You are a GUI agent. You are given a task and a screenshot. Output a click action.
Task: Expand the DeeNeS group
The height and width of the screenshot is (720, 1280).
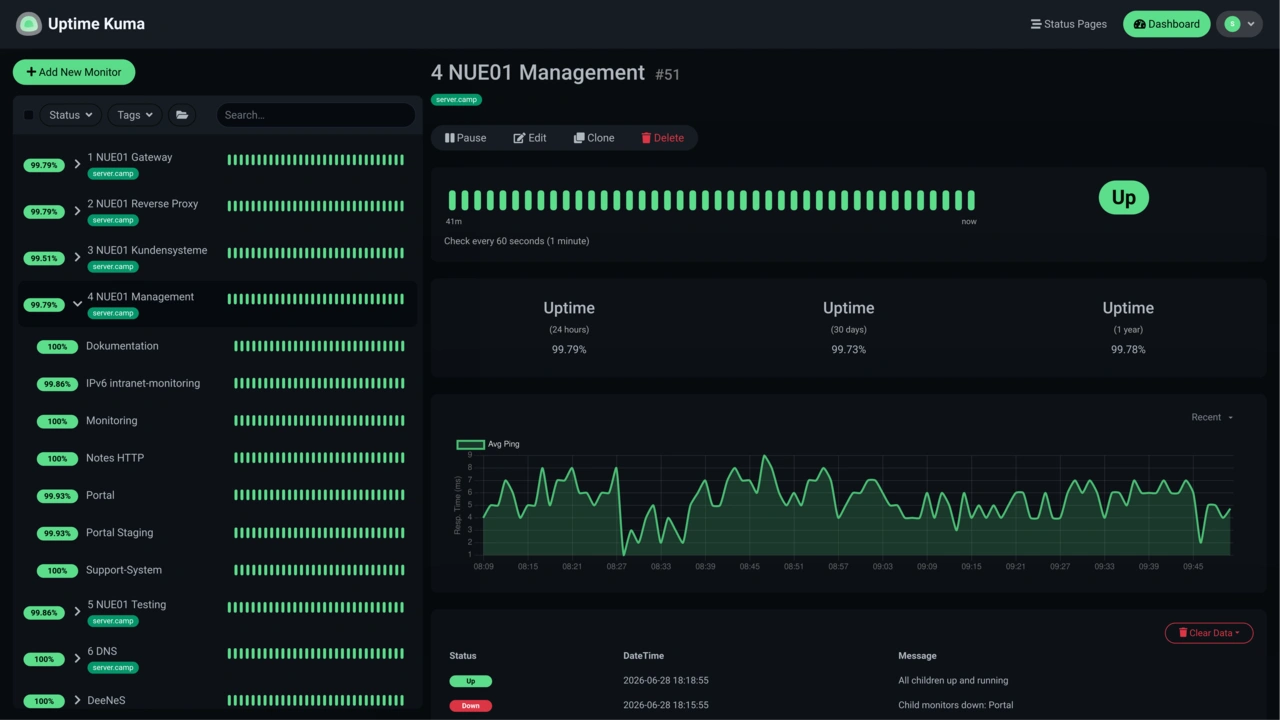pyautogui.click(x=77, y=700)
